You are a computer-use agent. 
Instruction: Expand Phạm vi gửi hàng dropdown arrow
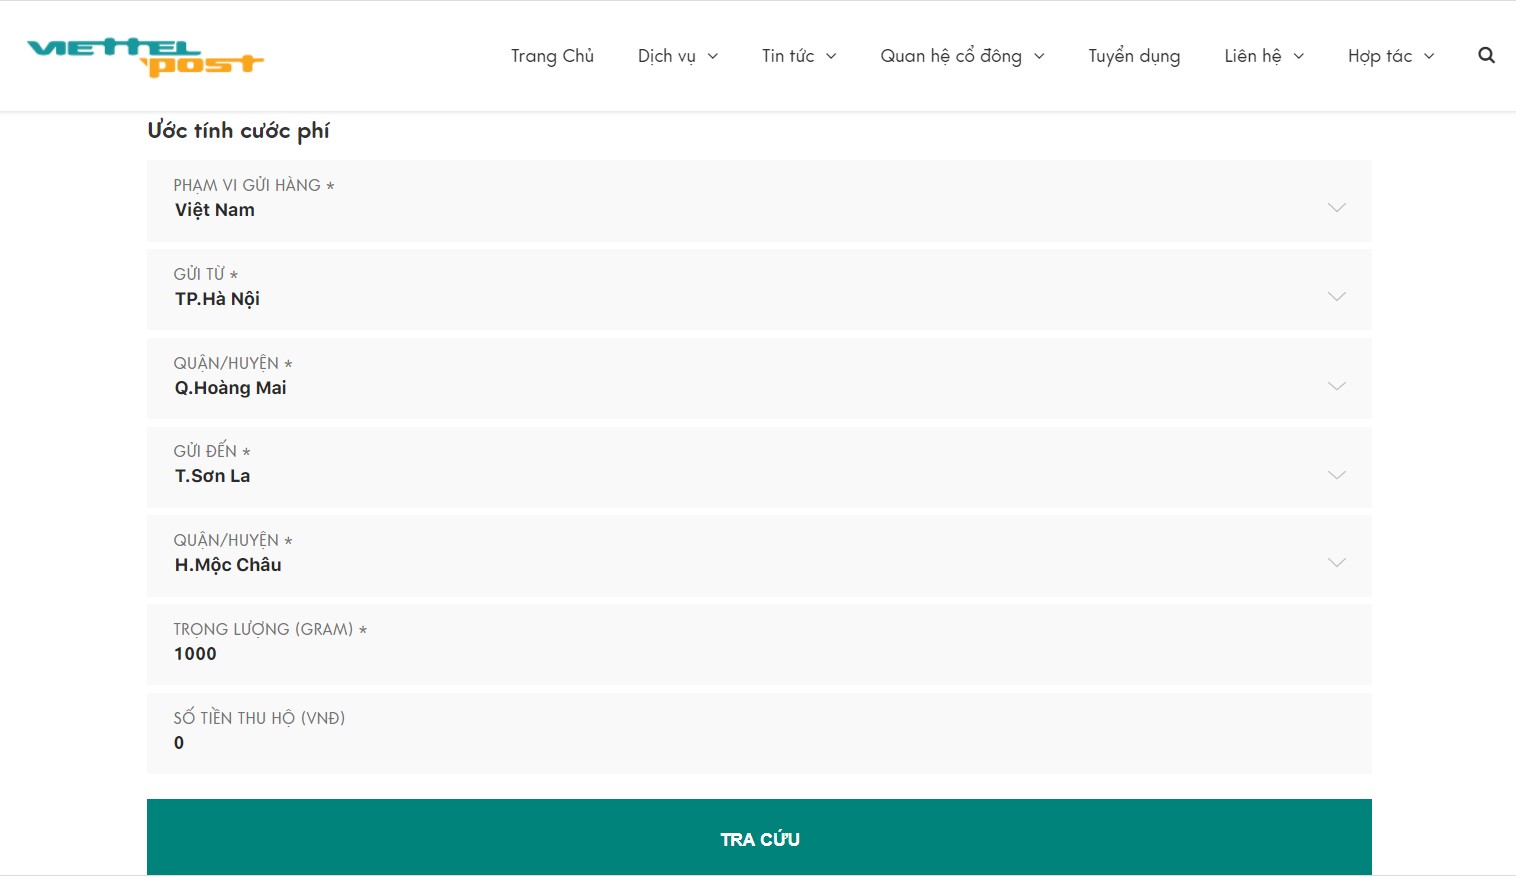(1336, 207)
